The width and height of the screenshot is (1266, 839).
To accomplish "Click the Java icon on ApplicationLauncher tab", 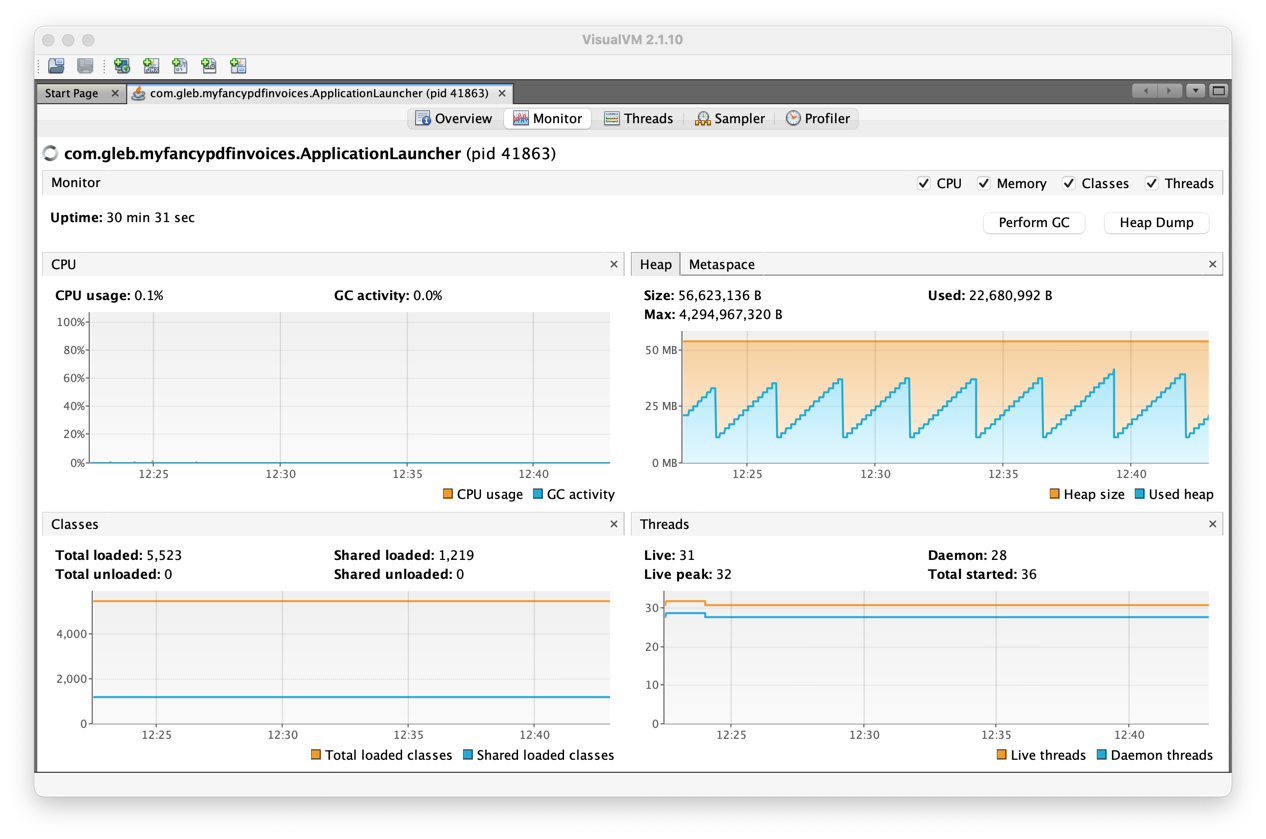I will (139, 93).
